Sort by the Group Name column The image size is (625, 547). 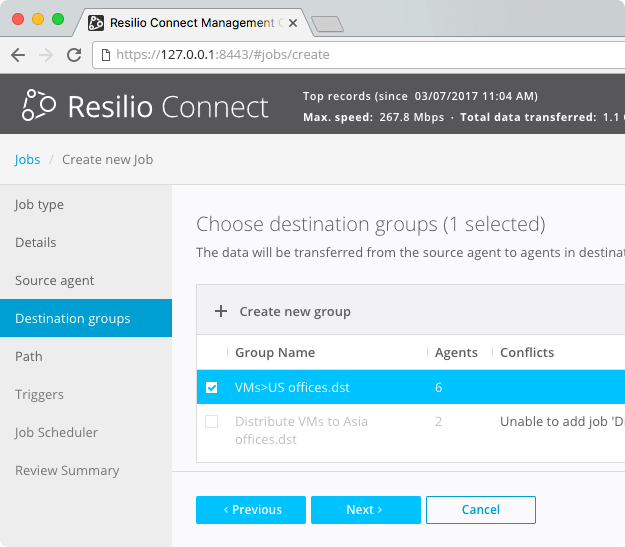(275, 352)
